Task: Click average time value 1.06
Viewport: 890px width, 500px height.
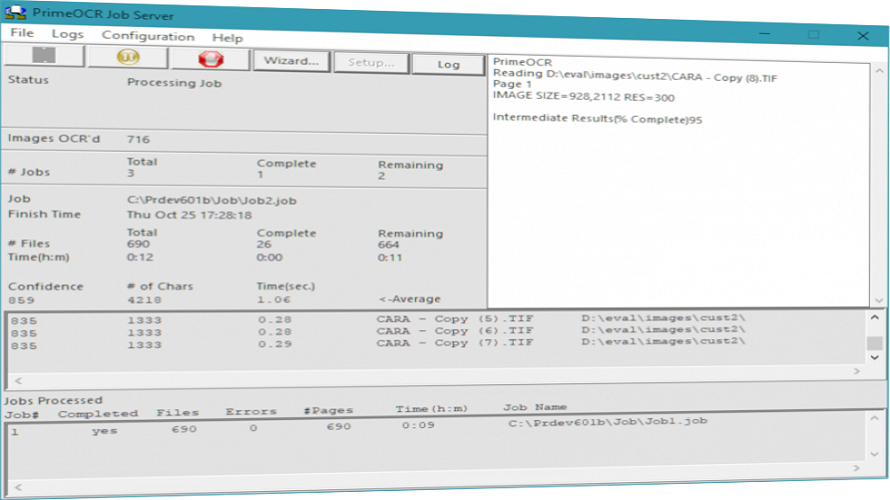Action: tap(274, 300)
